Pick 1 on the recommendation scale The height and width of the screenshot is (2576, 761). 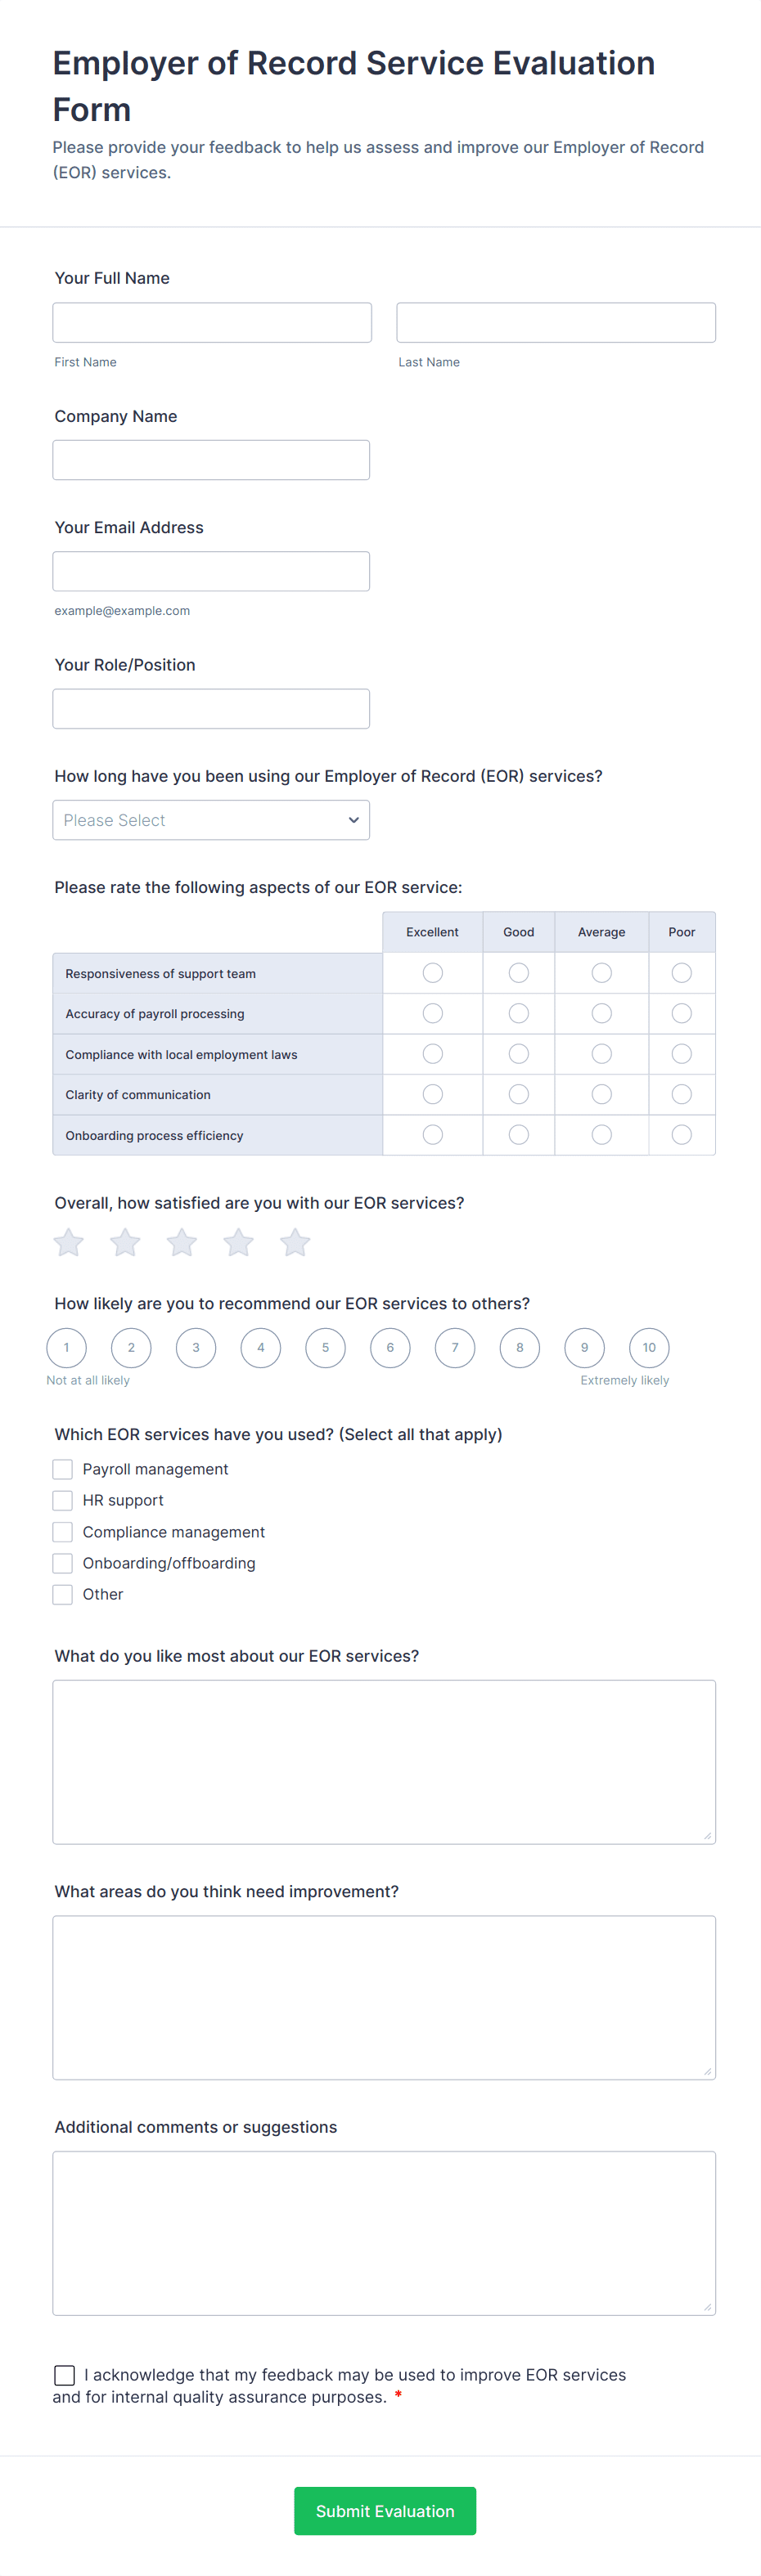click(67, 1348)
